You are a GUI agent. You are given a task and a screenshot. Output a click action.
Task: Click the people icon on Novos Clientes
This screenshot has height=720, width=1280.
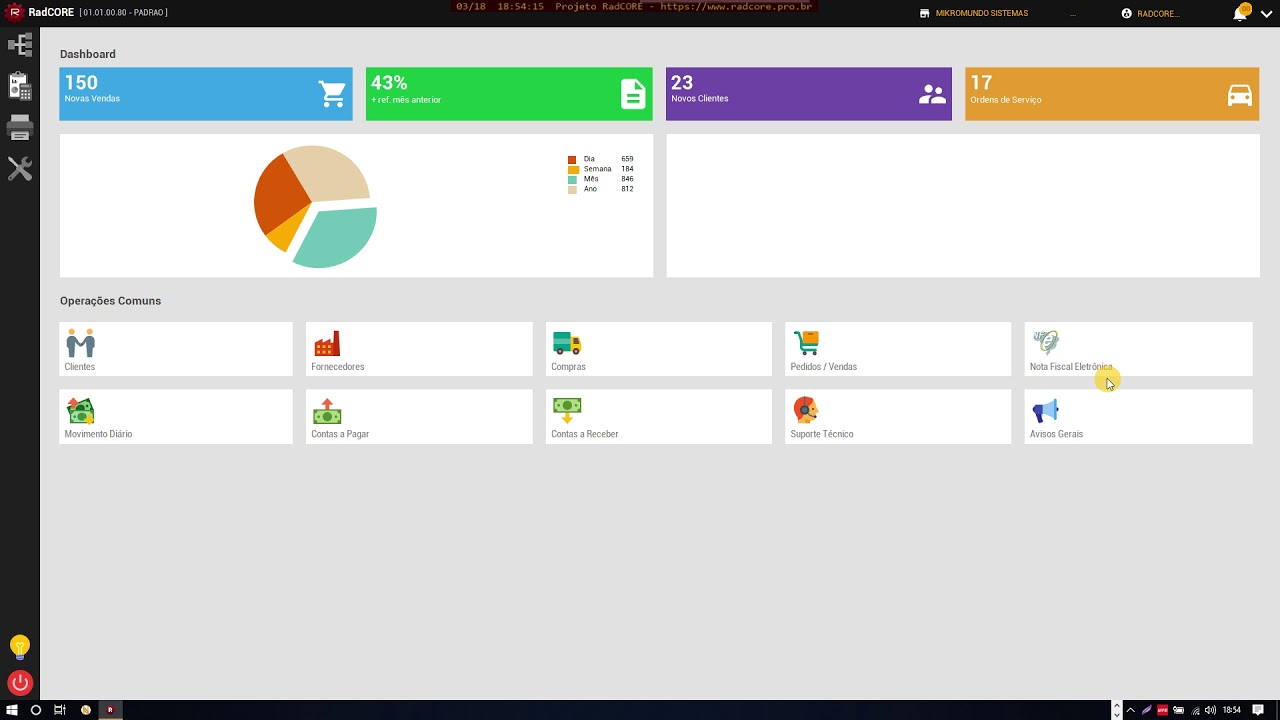pos(932,95)
